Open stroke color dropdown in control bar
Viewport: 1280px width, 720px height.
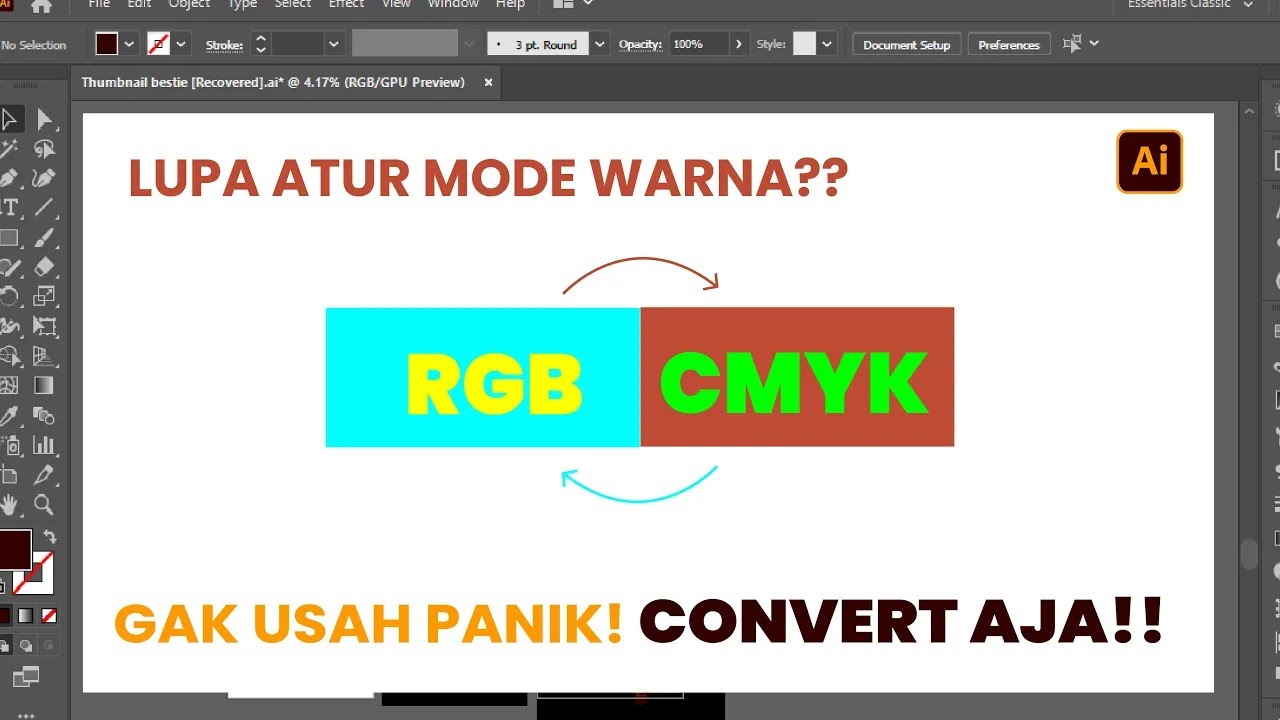point(181,44)
